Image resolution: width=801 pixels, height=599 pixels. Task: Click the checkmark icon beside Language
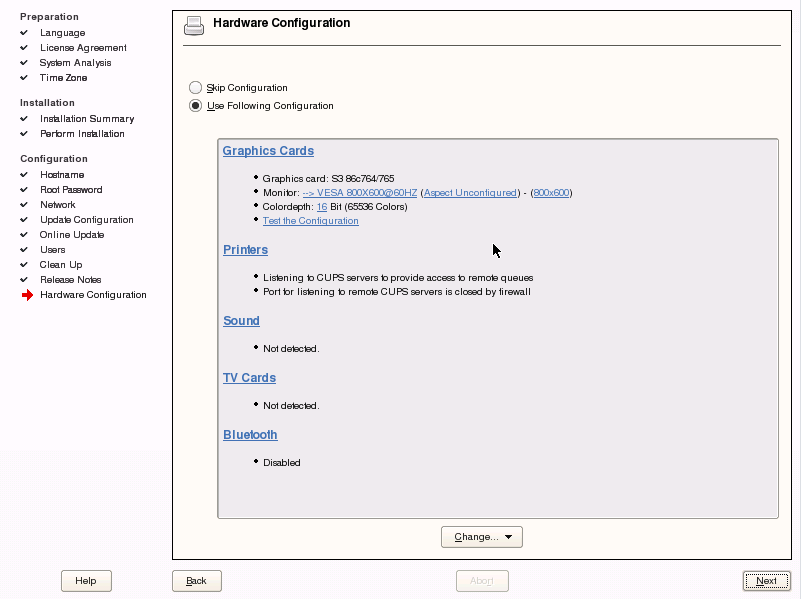24,33
